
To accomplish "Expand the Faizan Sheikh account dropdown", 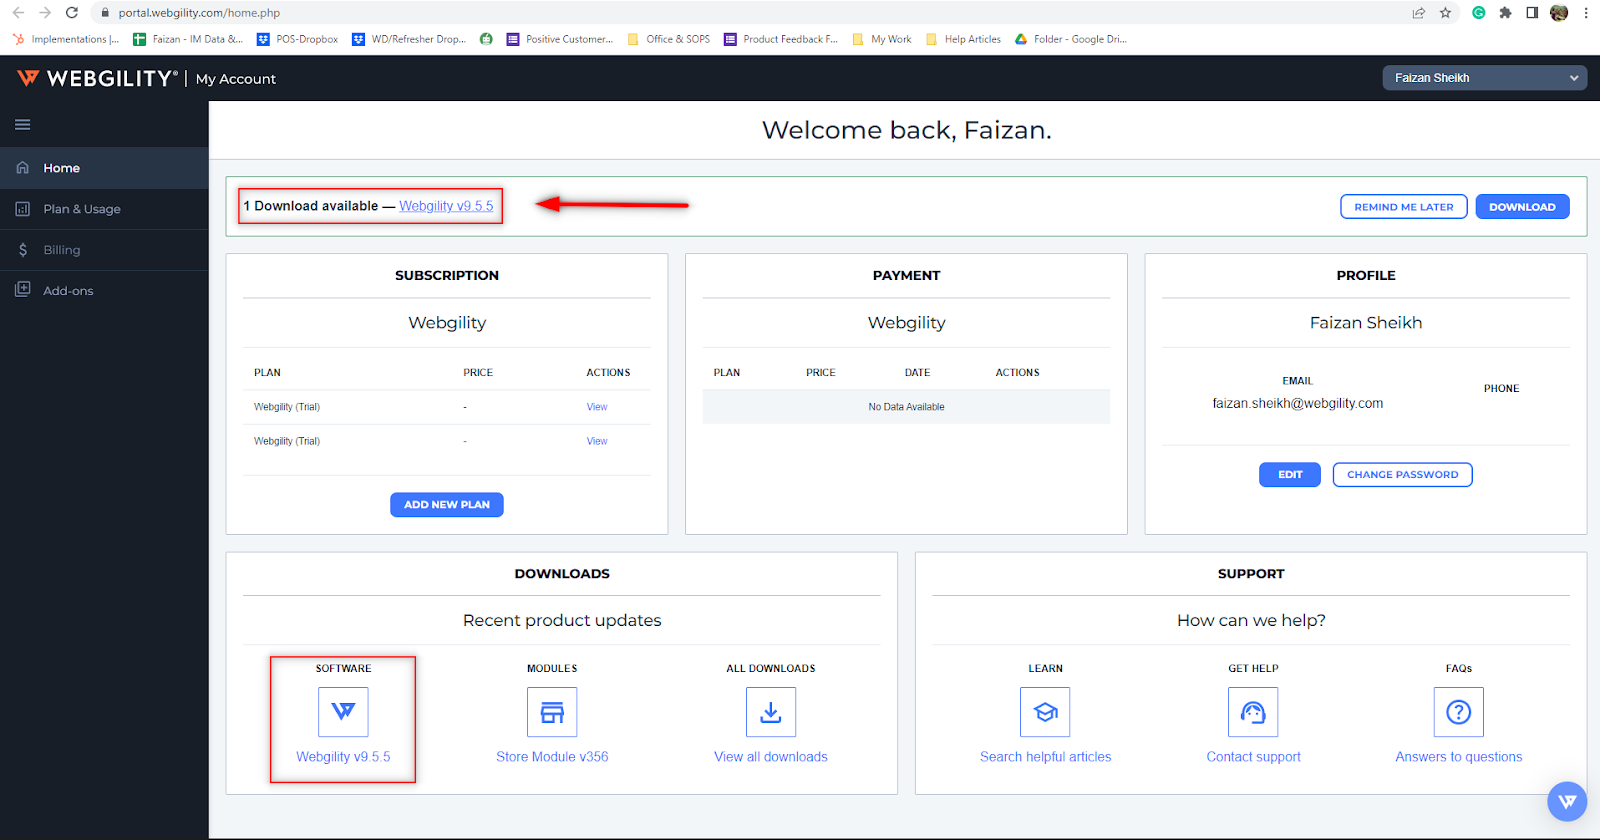I will coord(1484,78).
